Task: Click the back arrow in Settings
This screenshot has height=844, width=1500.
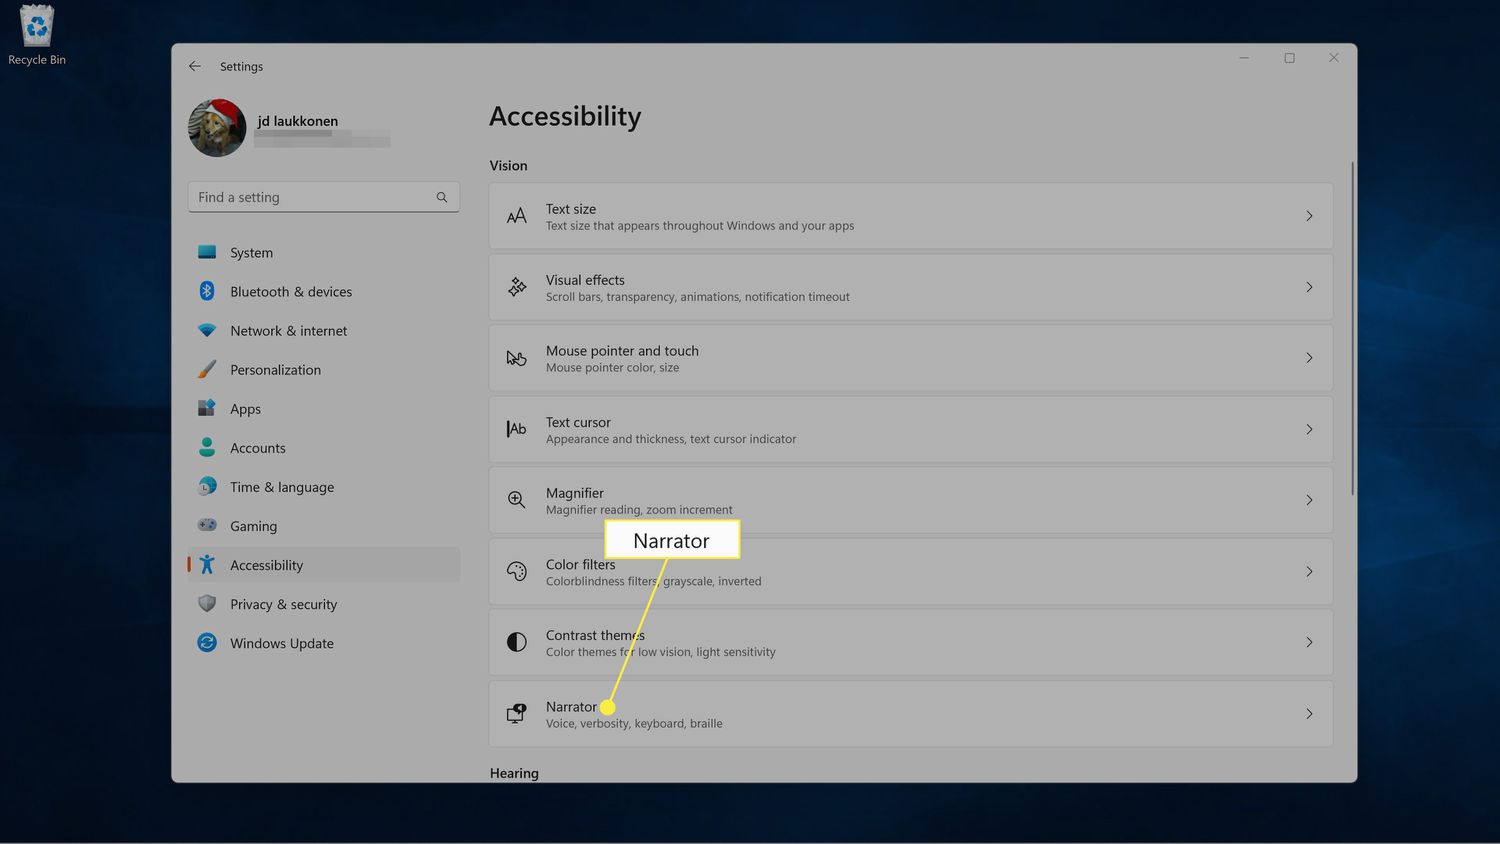Action: 195,66
